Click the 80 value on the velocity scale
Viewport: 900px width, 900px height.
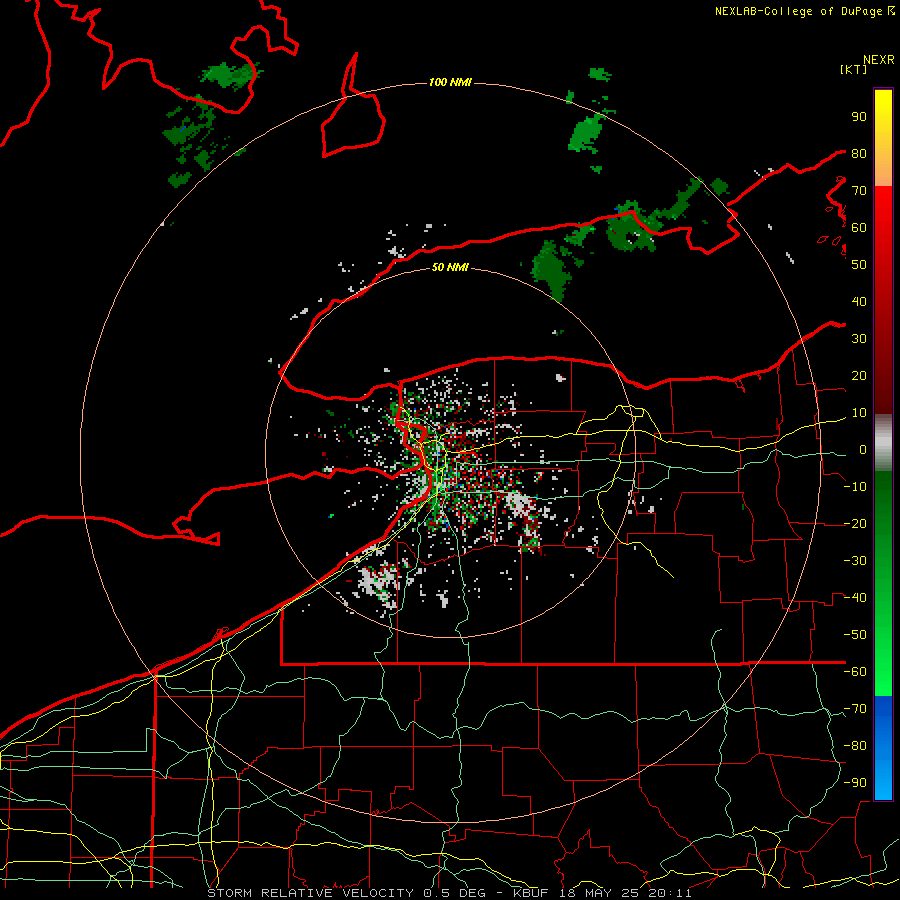(x=859, y=154)
